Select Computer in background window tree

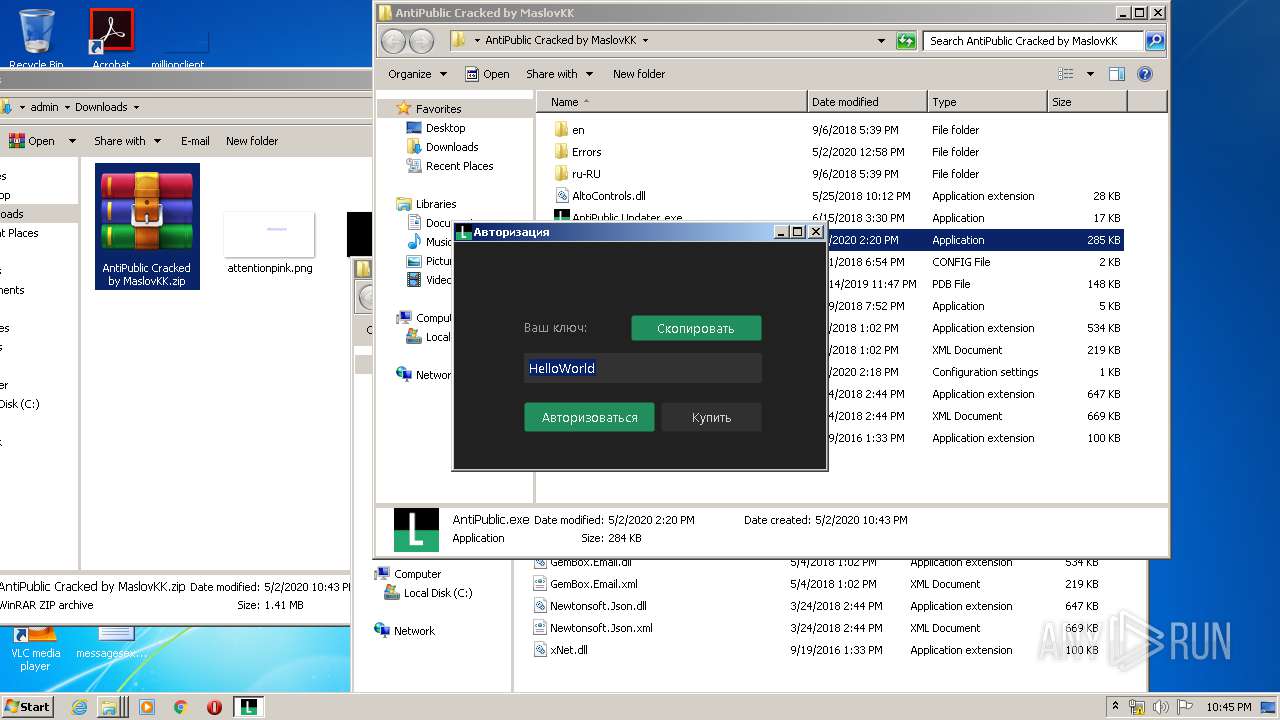[417, 574]
